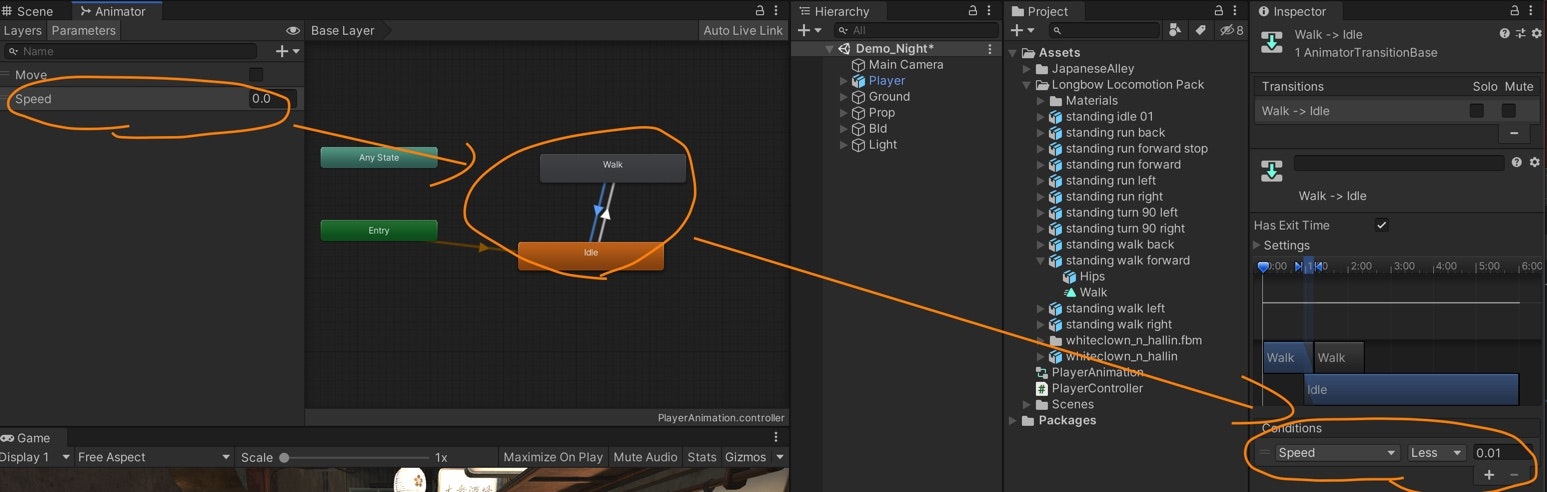Select the Walk animation clip in Project
The width and height of the screenshot is (1547, 492).
tap(1093, 292)
